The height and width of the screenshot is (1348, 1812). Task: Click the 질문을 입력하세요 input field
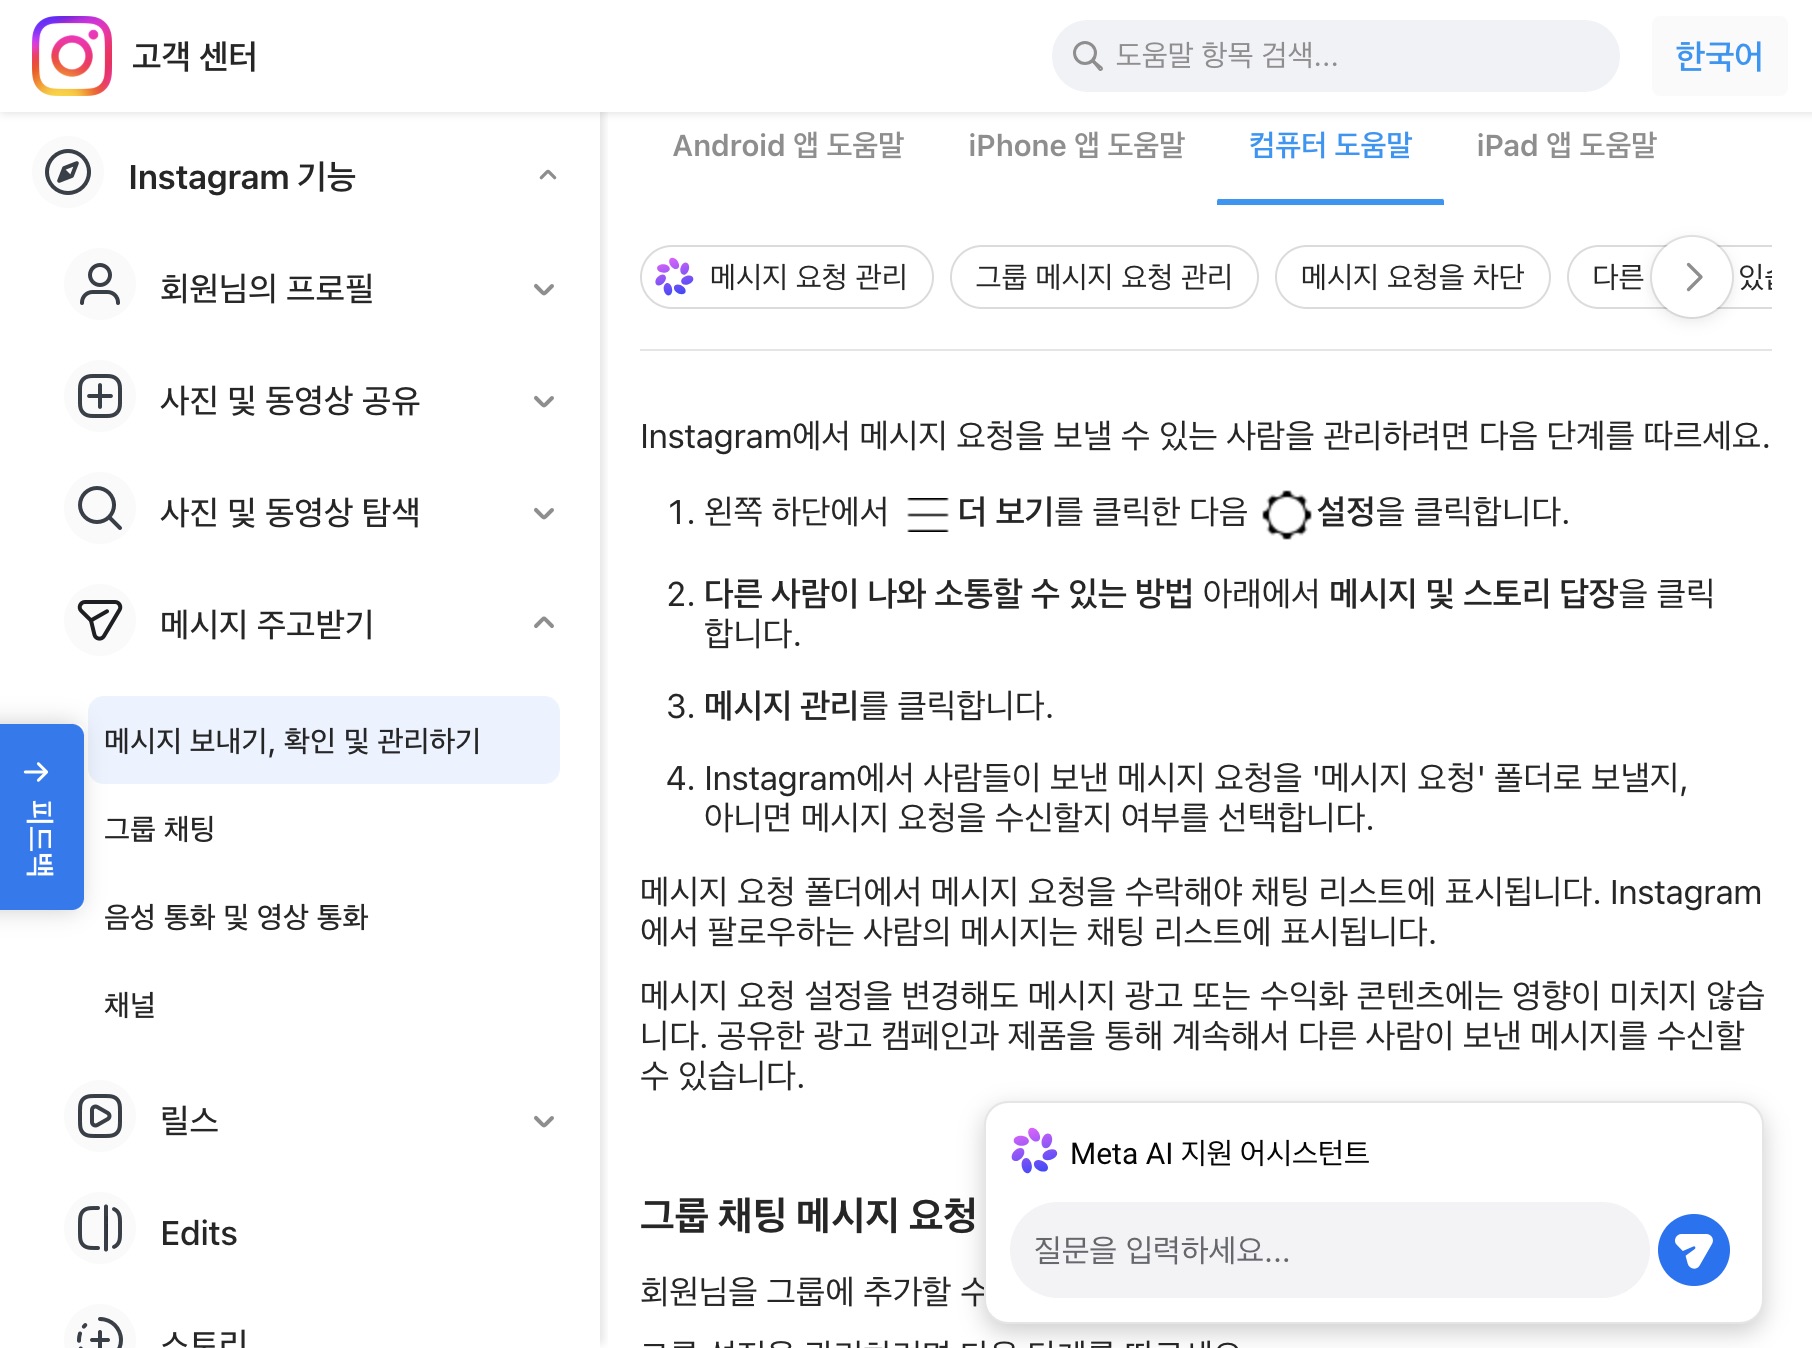click(1329, 1250)
